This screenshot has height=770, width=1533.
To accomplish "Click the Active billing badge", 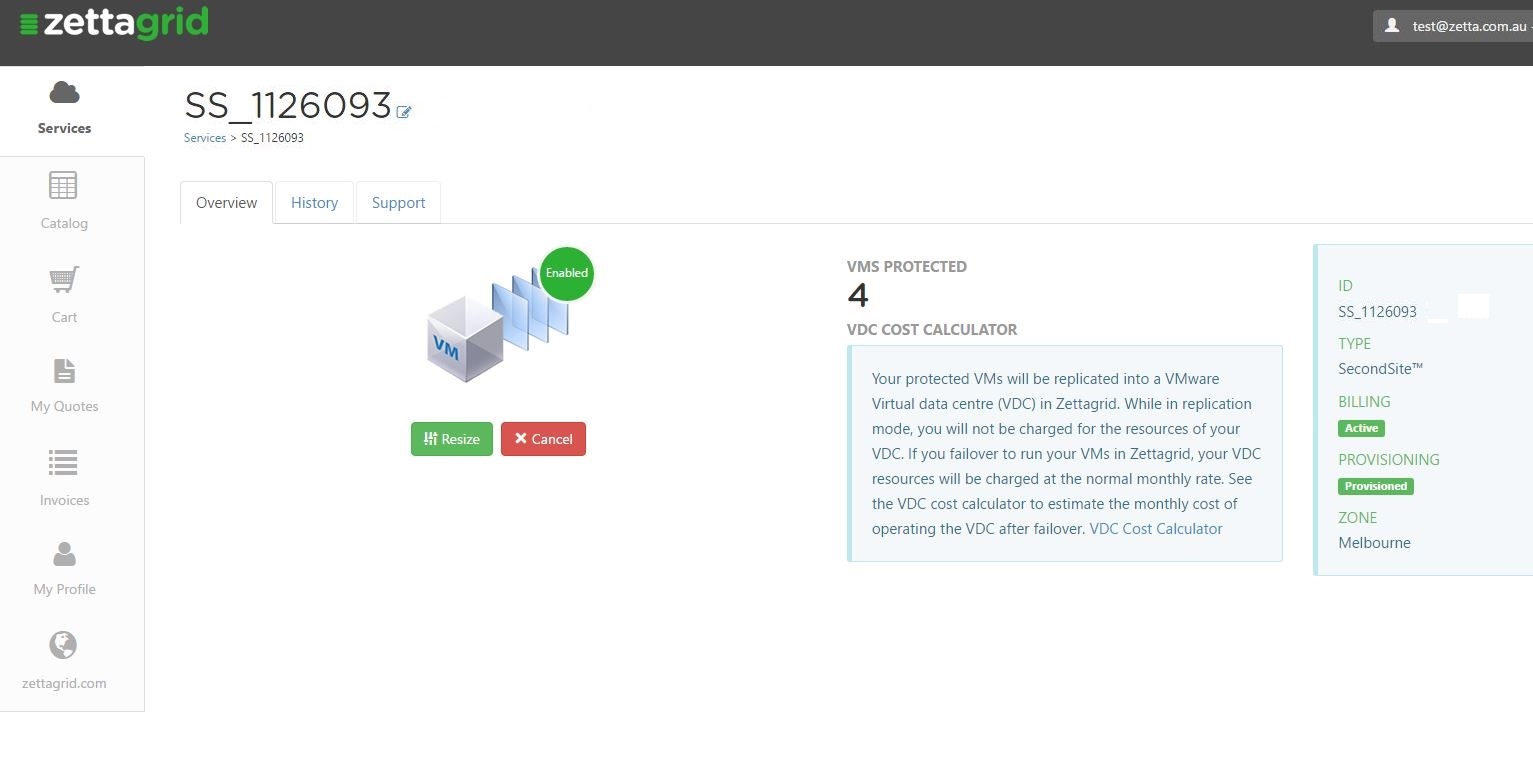I will (1361, 428).
